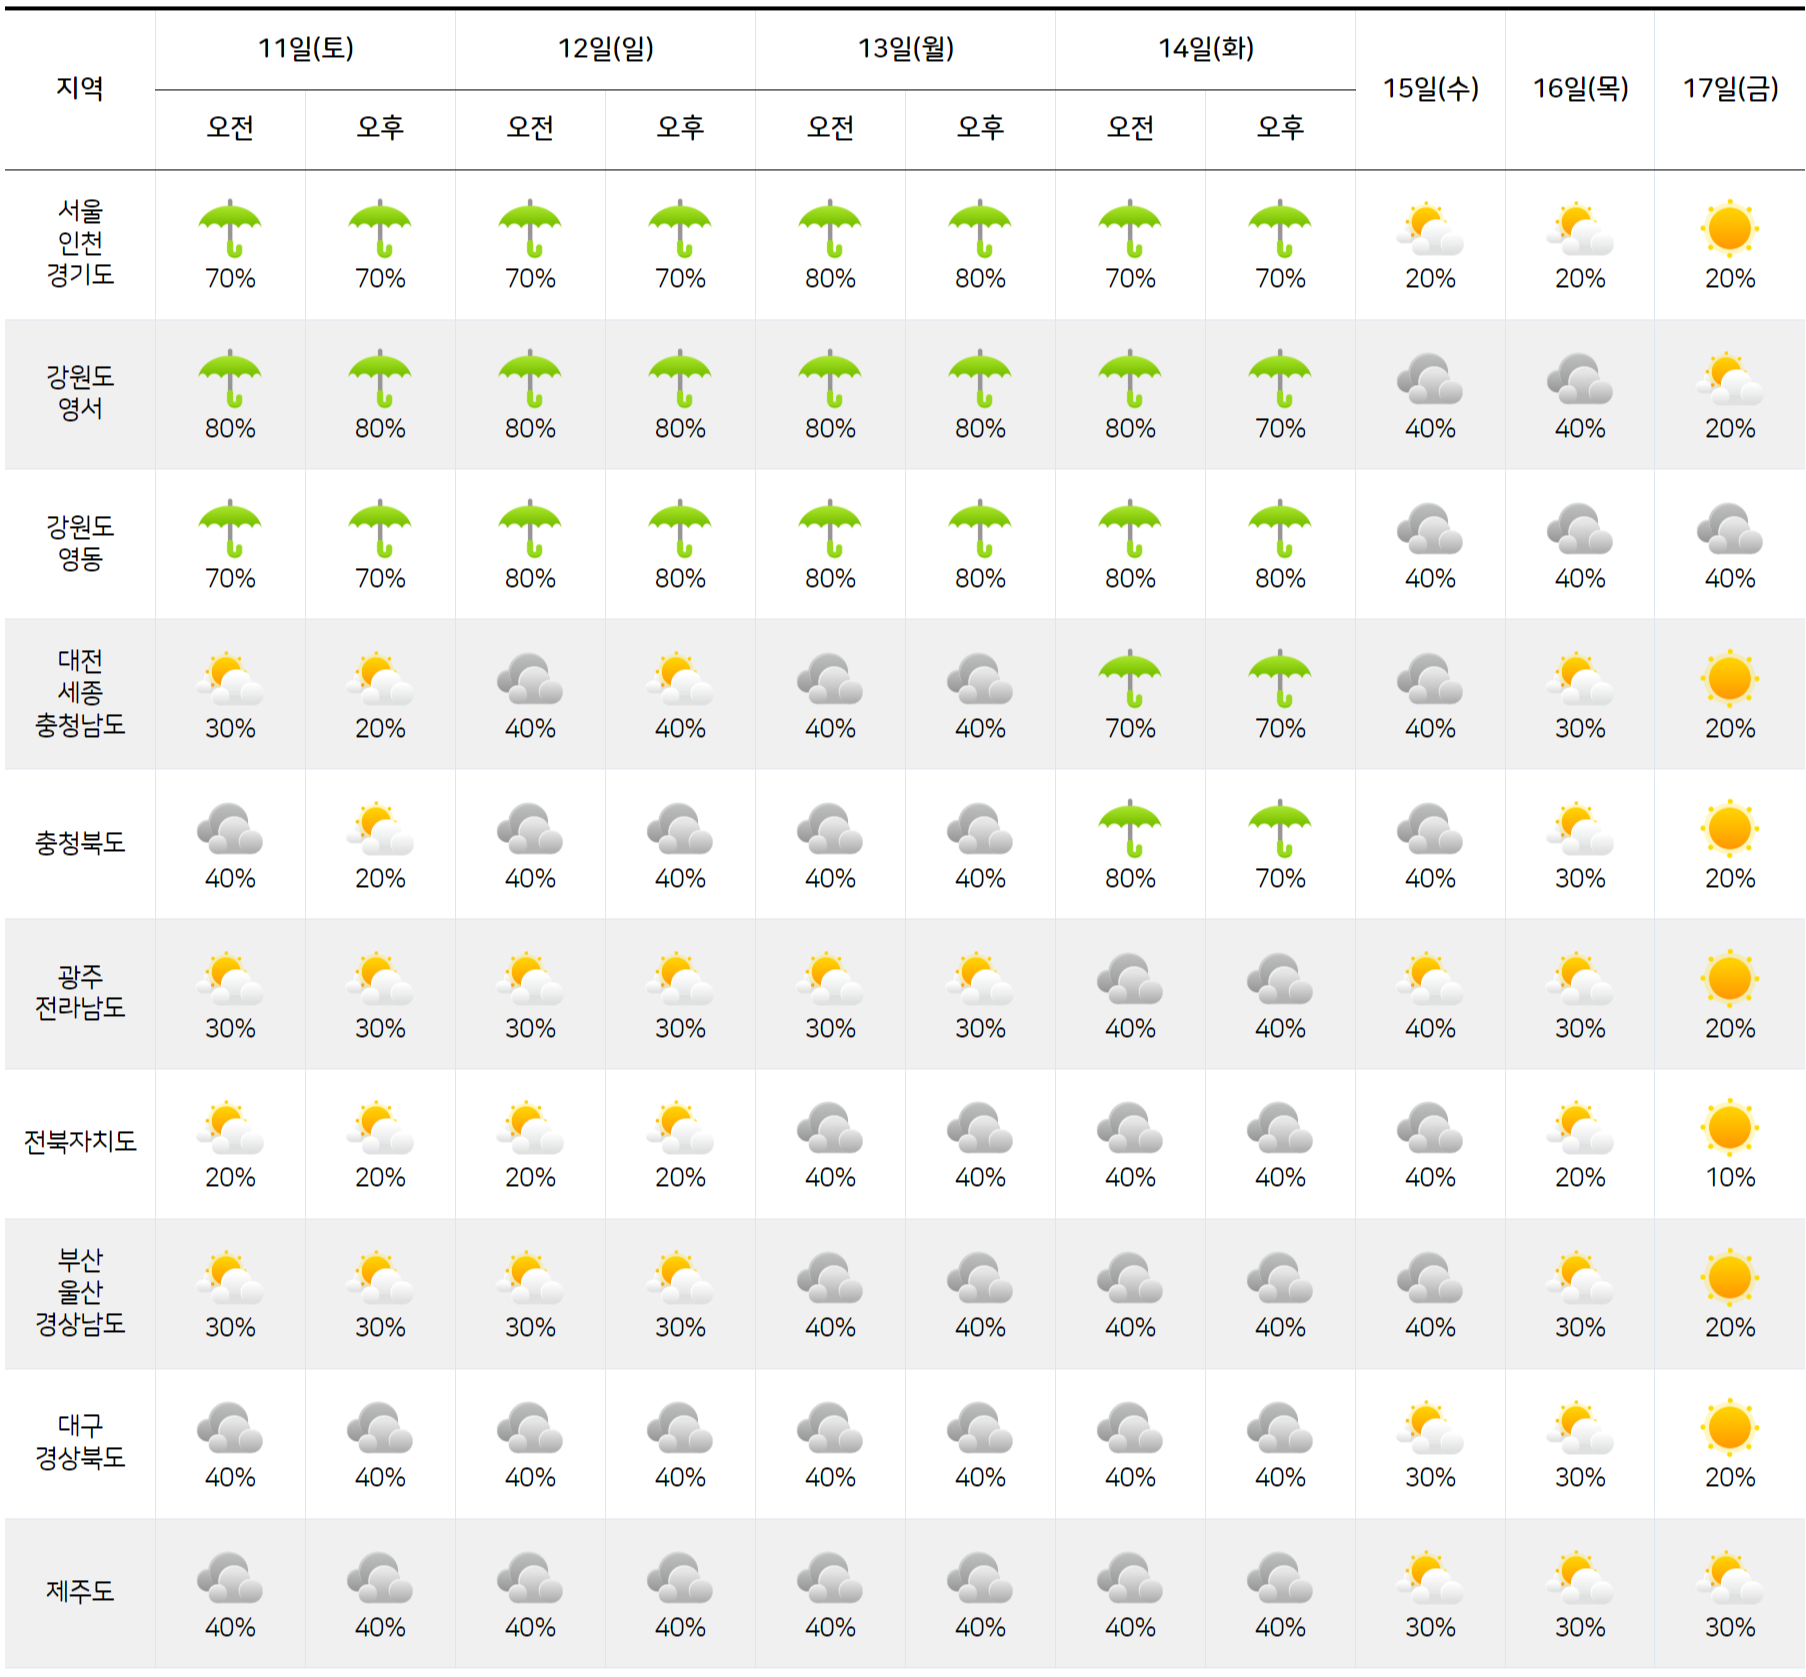The image size is (1806, 1677).
Task: Click the 부산 울산 경상남도 region label
Action: (x=80, y=1292)
